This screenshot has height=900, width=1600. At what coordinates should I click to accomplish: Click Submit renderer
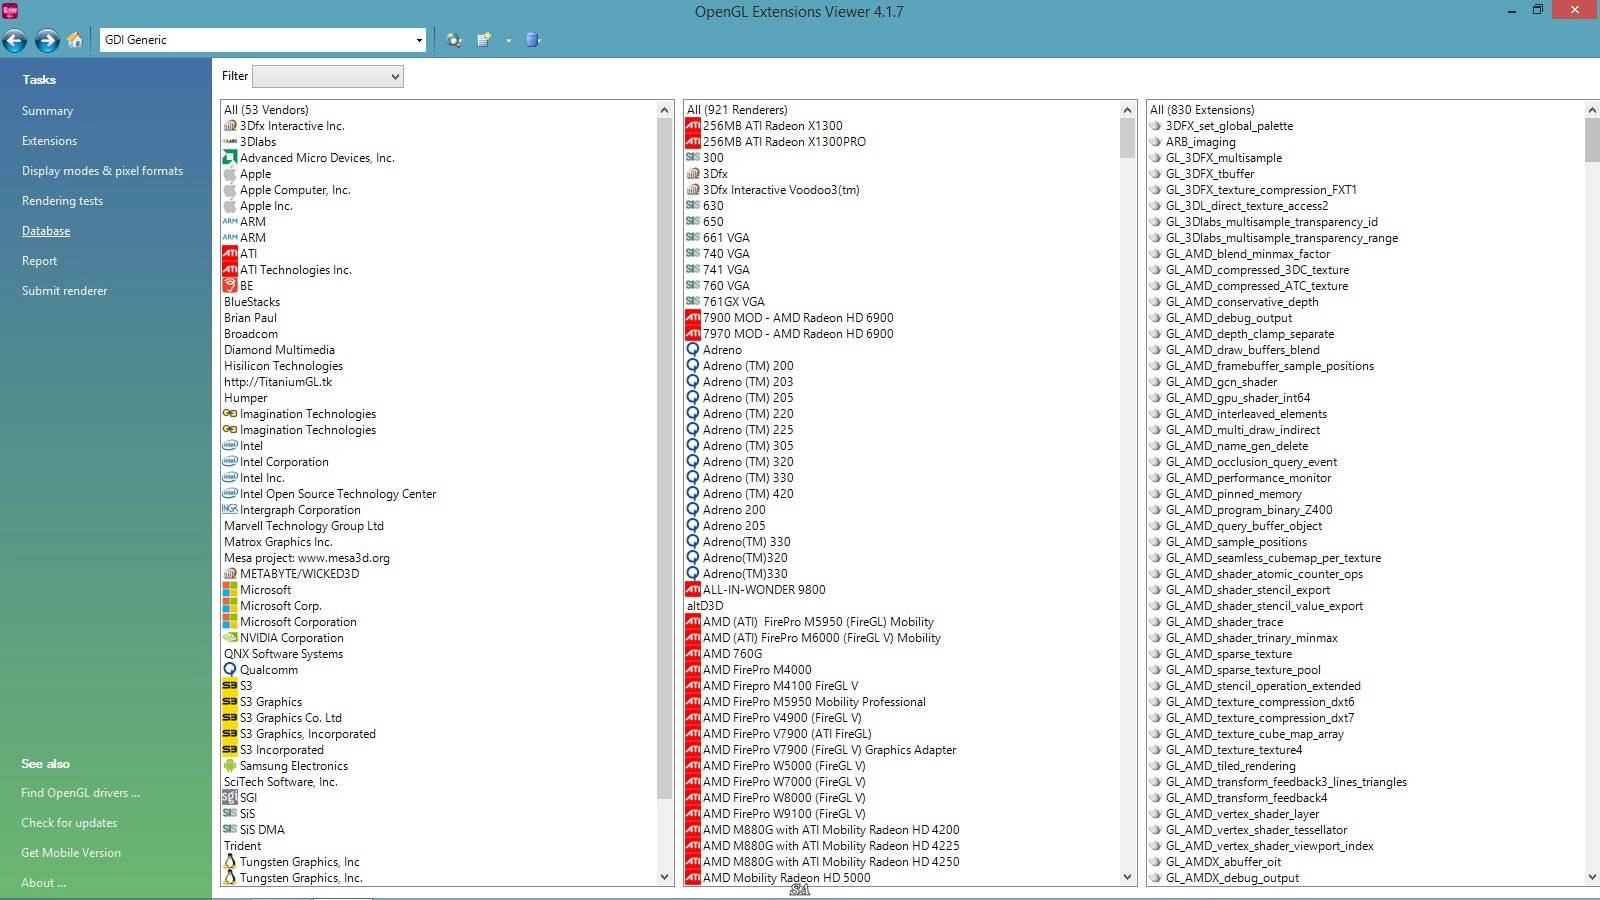pos(64,291)
